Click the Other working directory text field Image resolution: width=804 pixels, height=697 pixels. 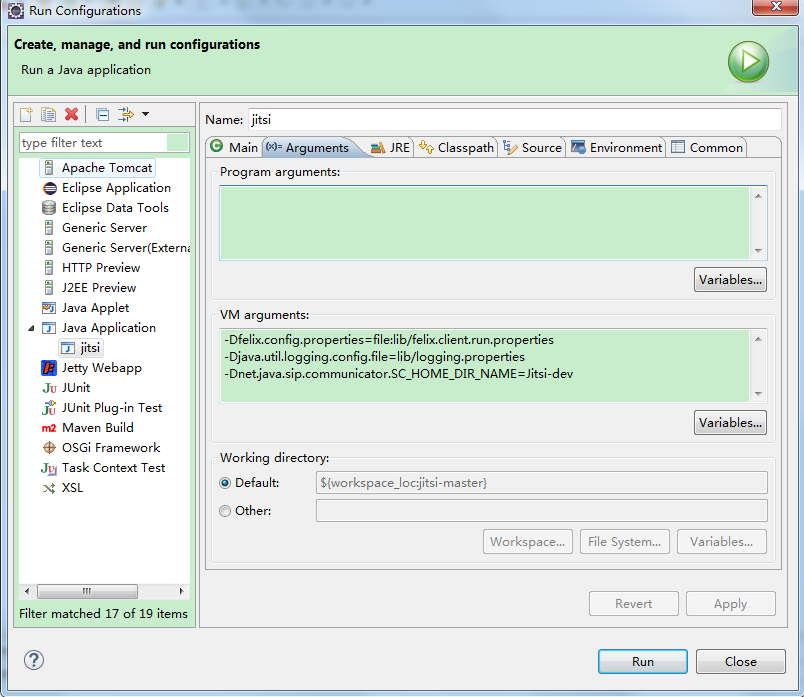point(541,511)
